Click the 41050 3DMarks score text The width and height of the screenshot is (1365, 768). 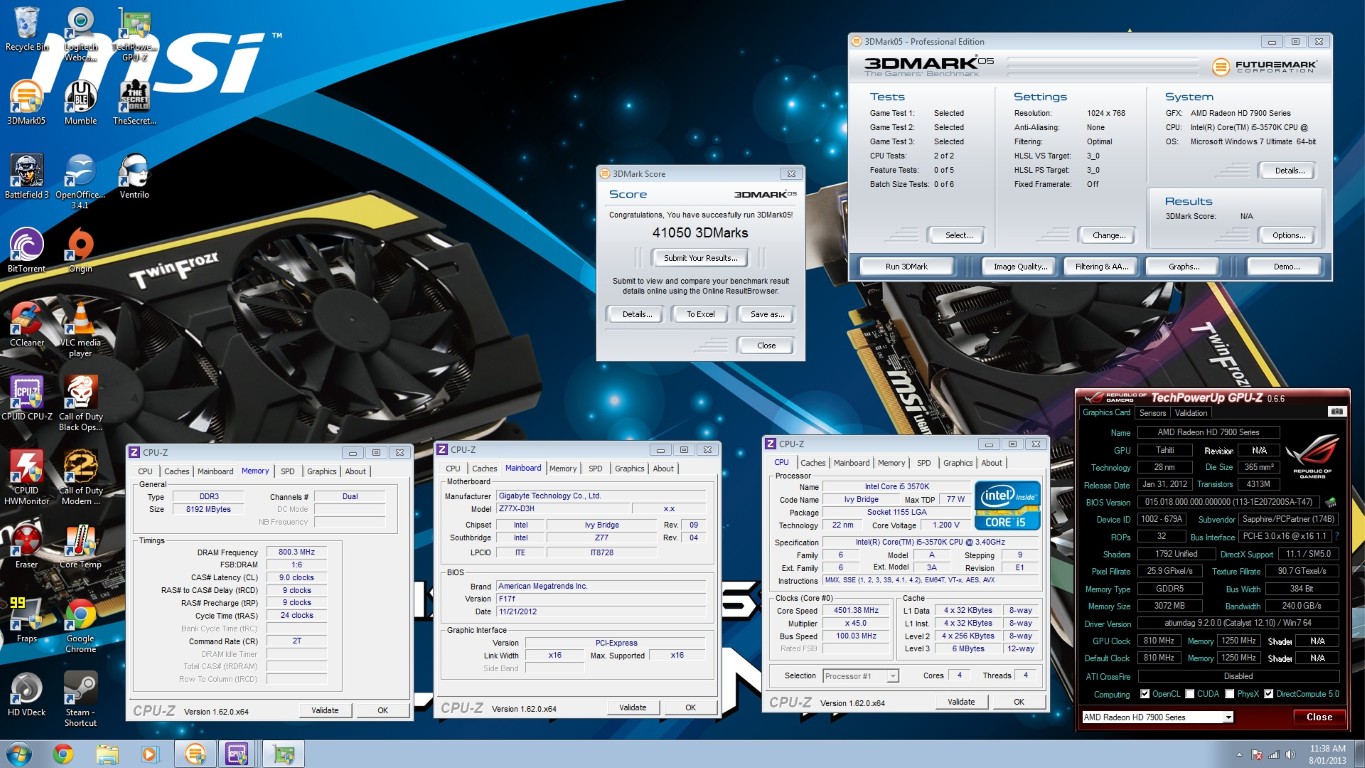click(x=700, y=232)
